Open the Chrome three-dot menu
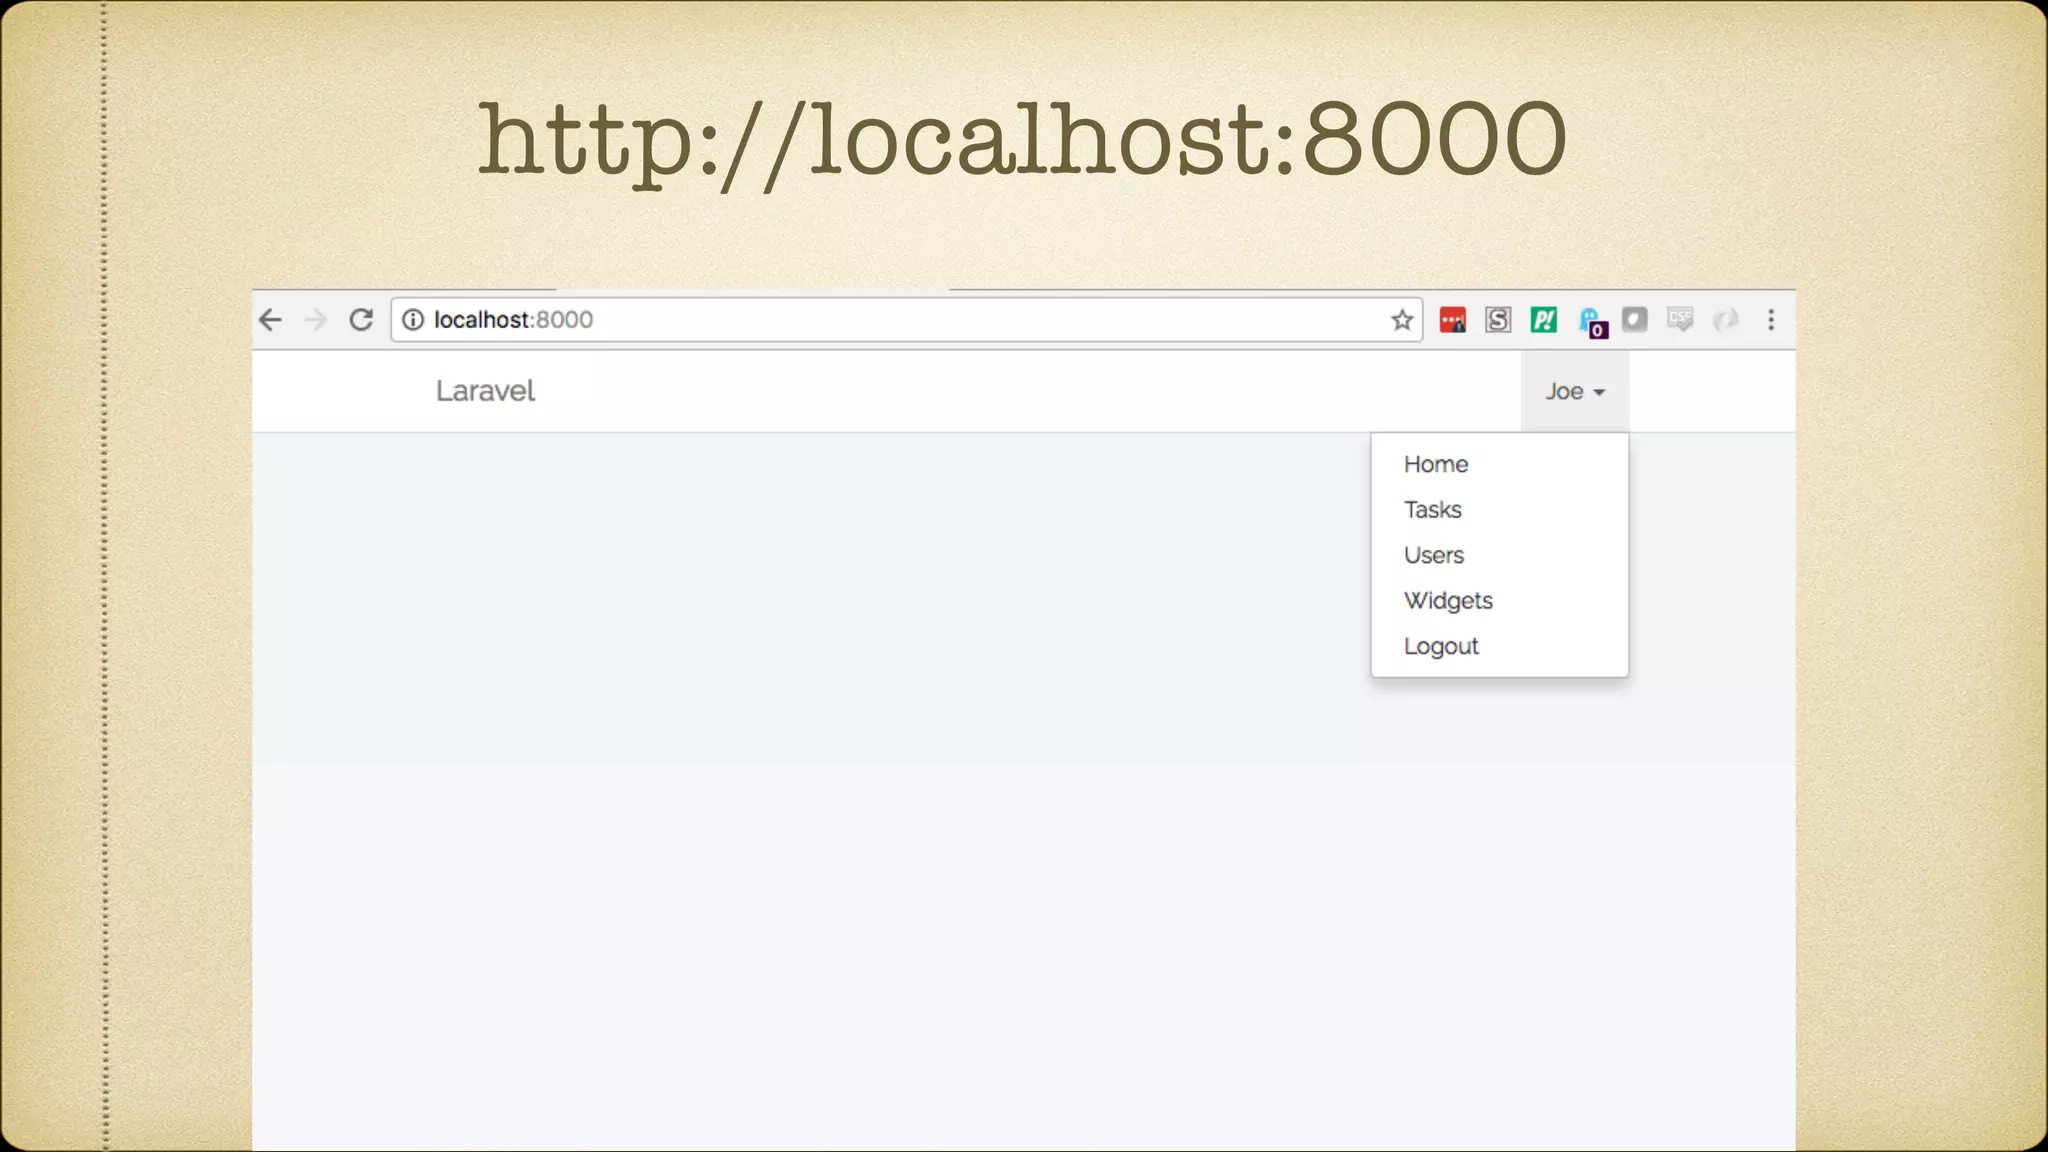This screenshot has width=2048, height=1152. pos(1771,320)
